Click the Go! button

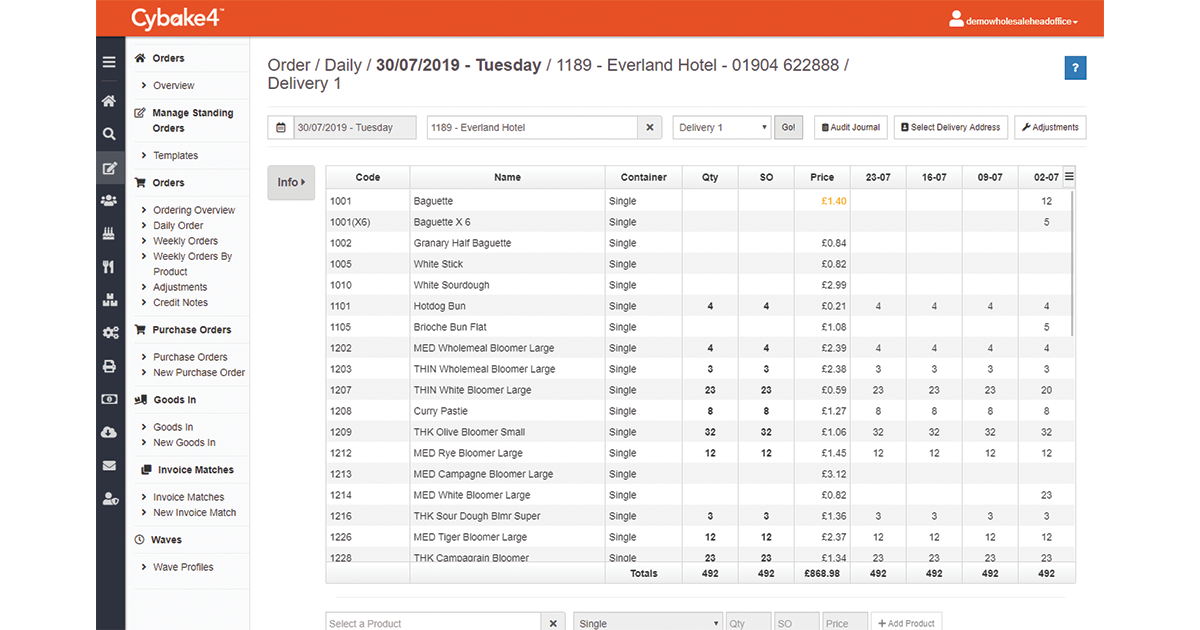tap(788, 127)
